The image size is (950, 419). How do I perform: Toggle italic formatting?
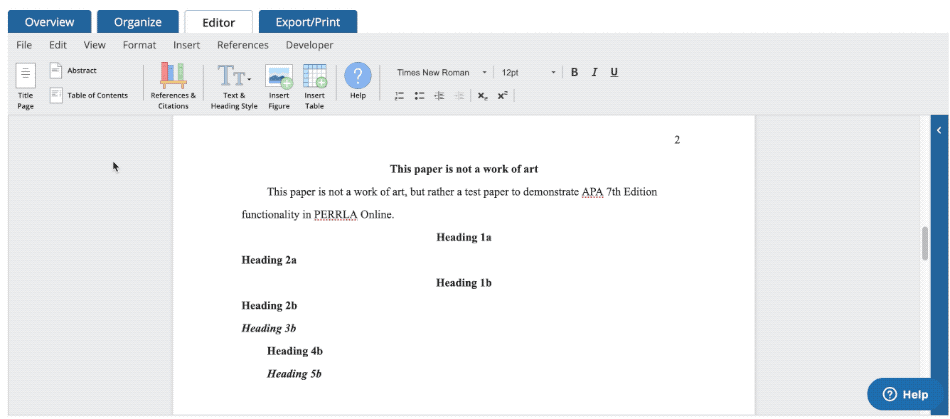594,73
